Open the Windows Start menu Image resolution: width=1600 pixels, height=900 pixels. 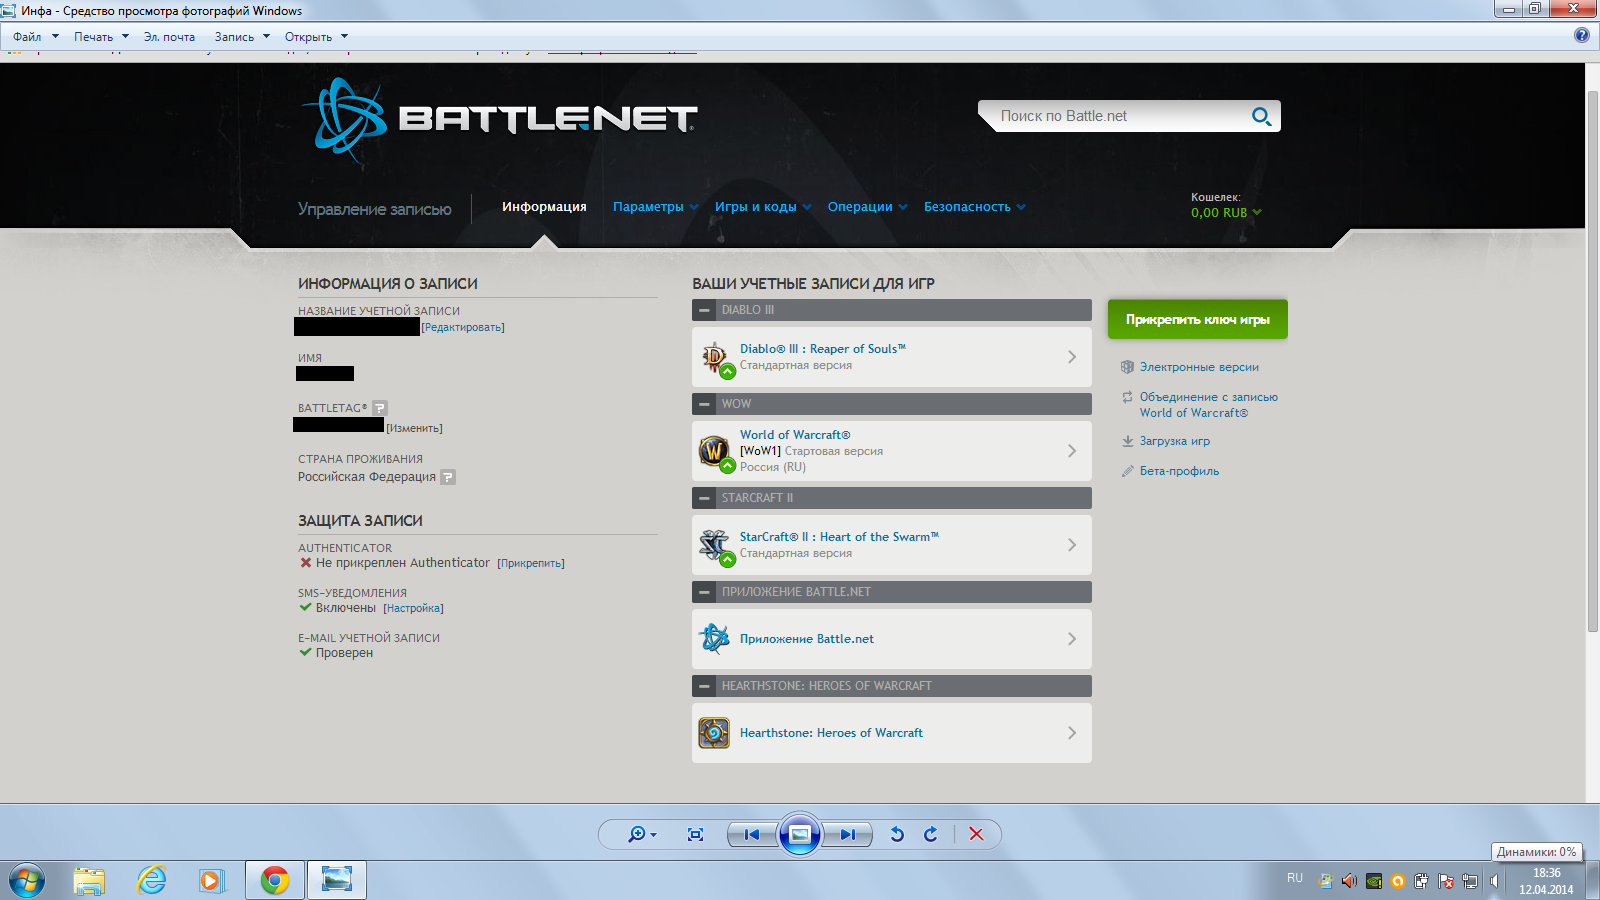click(27, 880)
